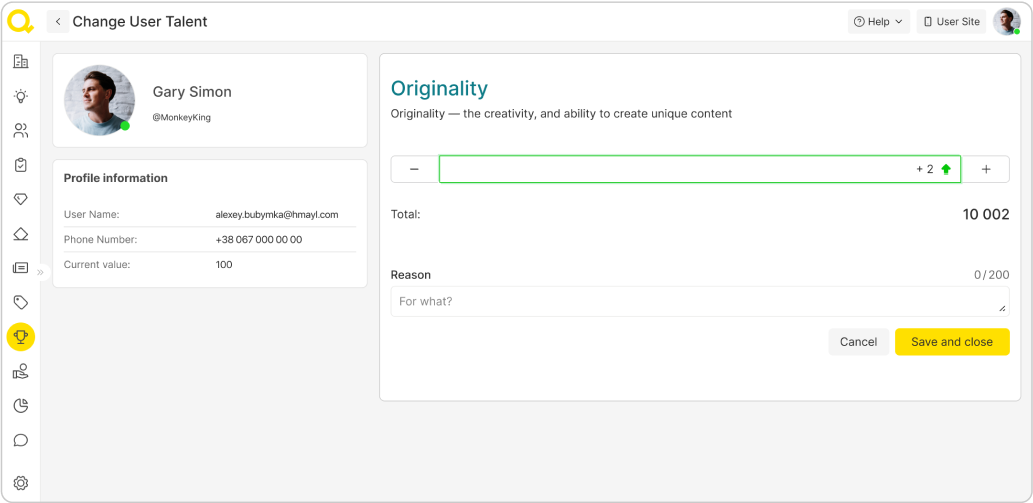Open the lightbulb ideas section
Viewport: 1033px width, 503px height.
(x=20, y=96)
